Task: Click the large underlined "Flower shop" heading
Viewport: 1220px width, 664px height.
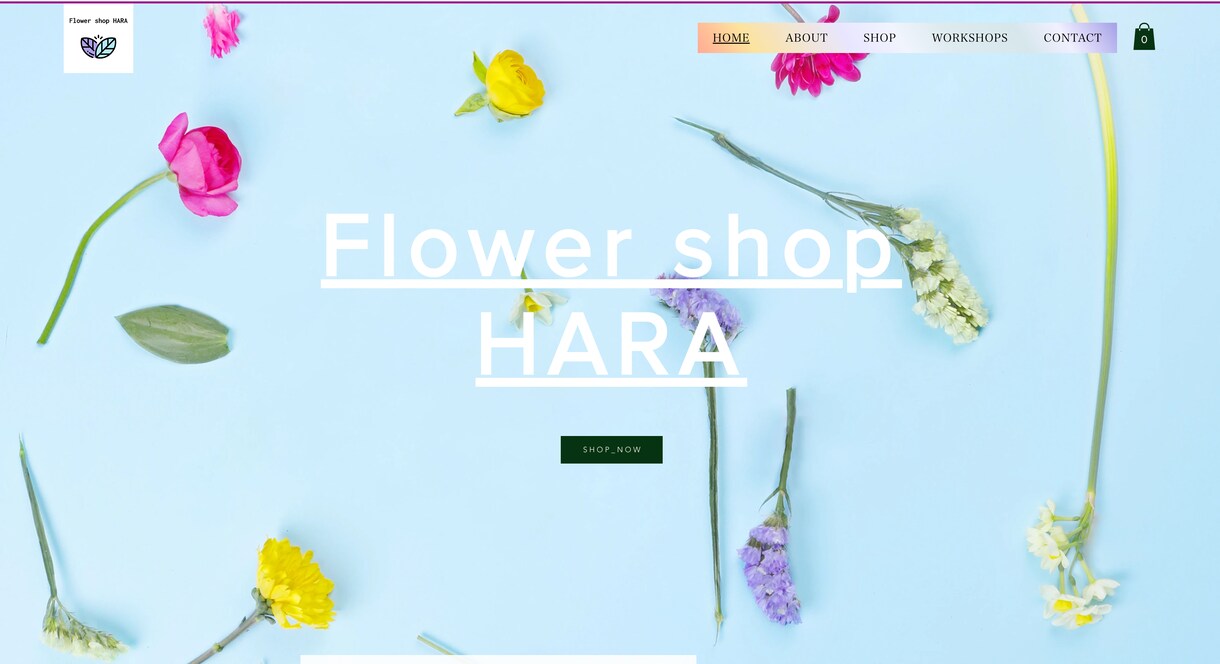Action: [610, 247]
